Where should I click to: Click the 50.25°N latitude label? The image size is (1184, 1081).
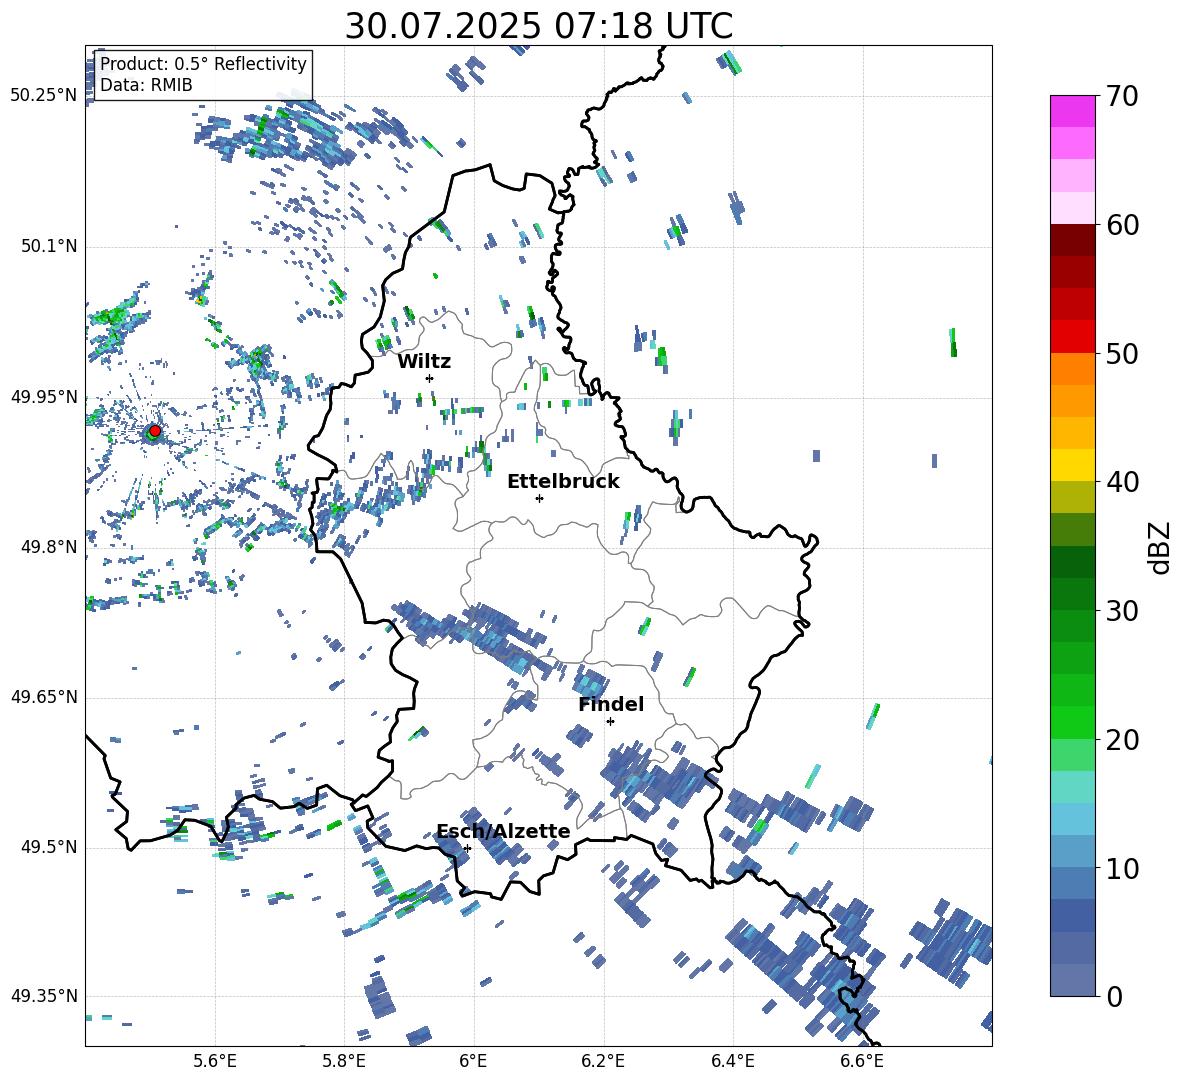[x=44, y=96]
